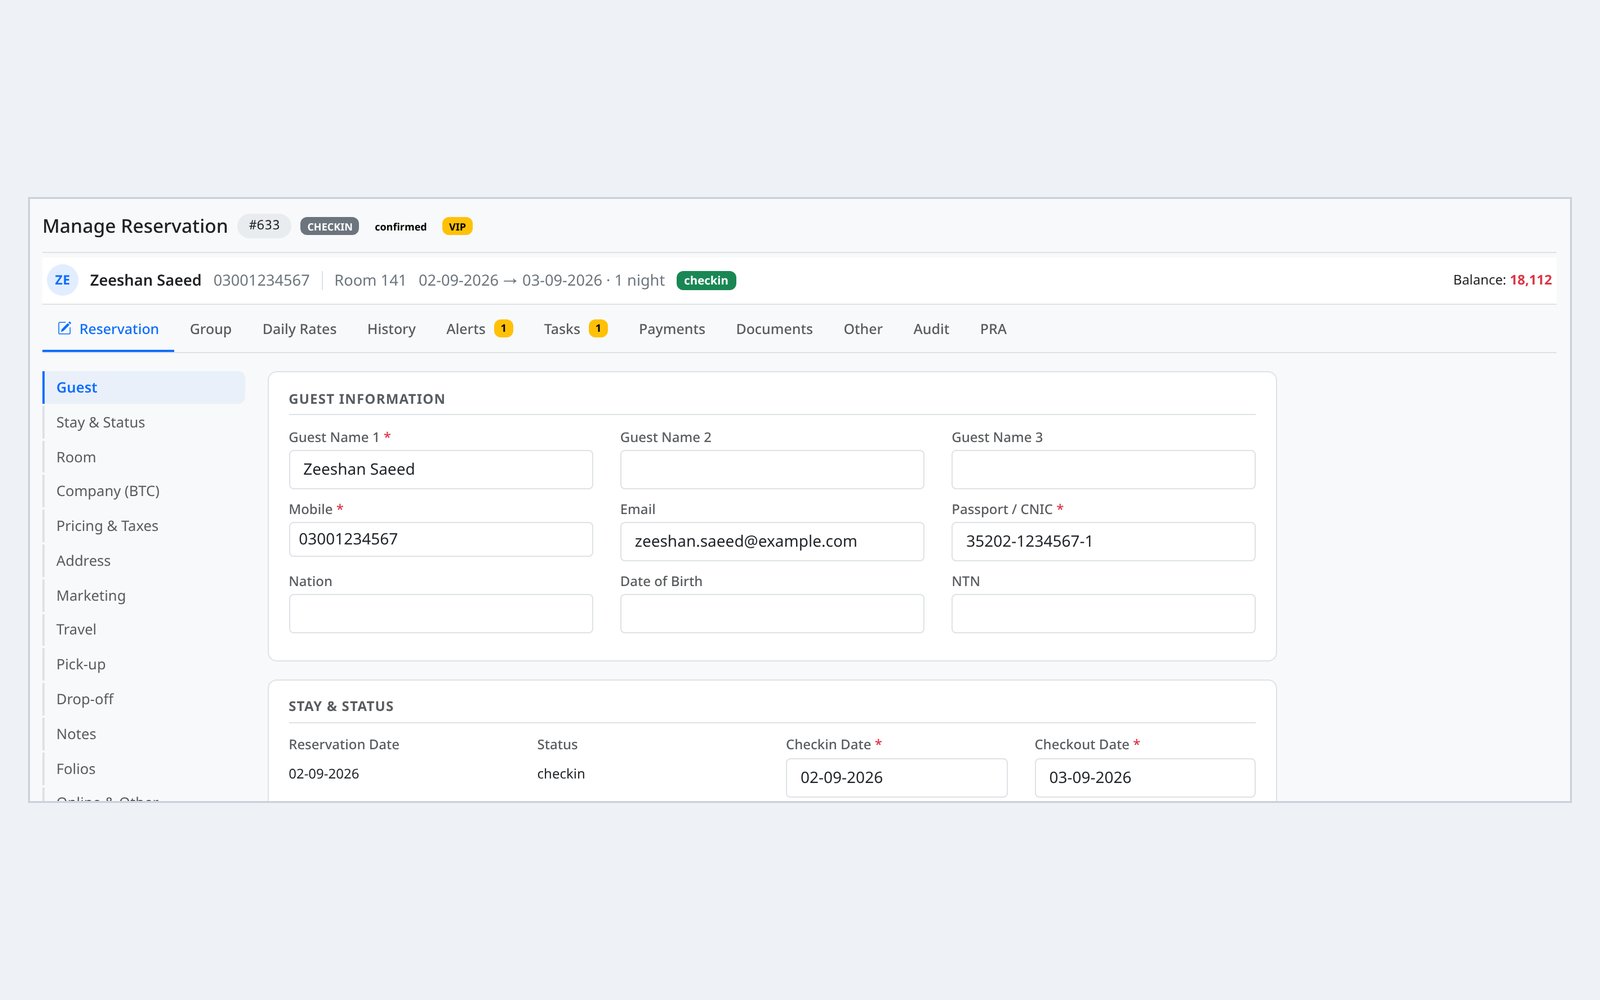Open the Other tab

[x=863, y=329]
